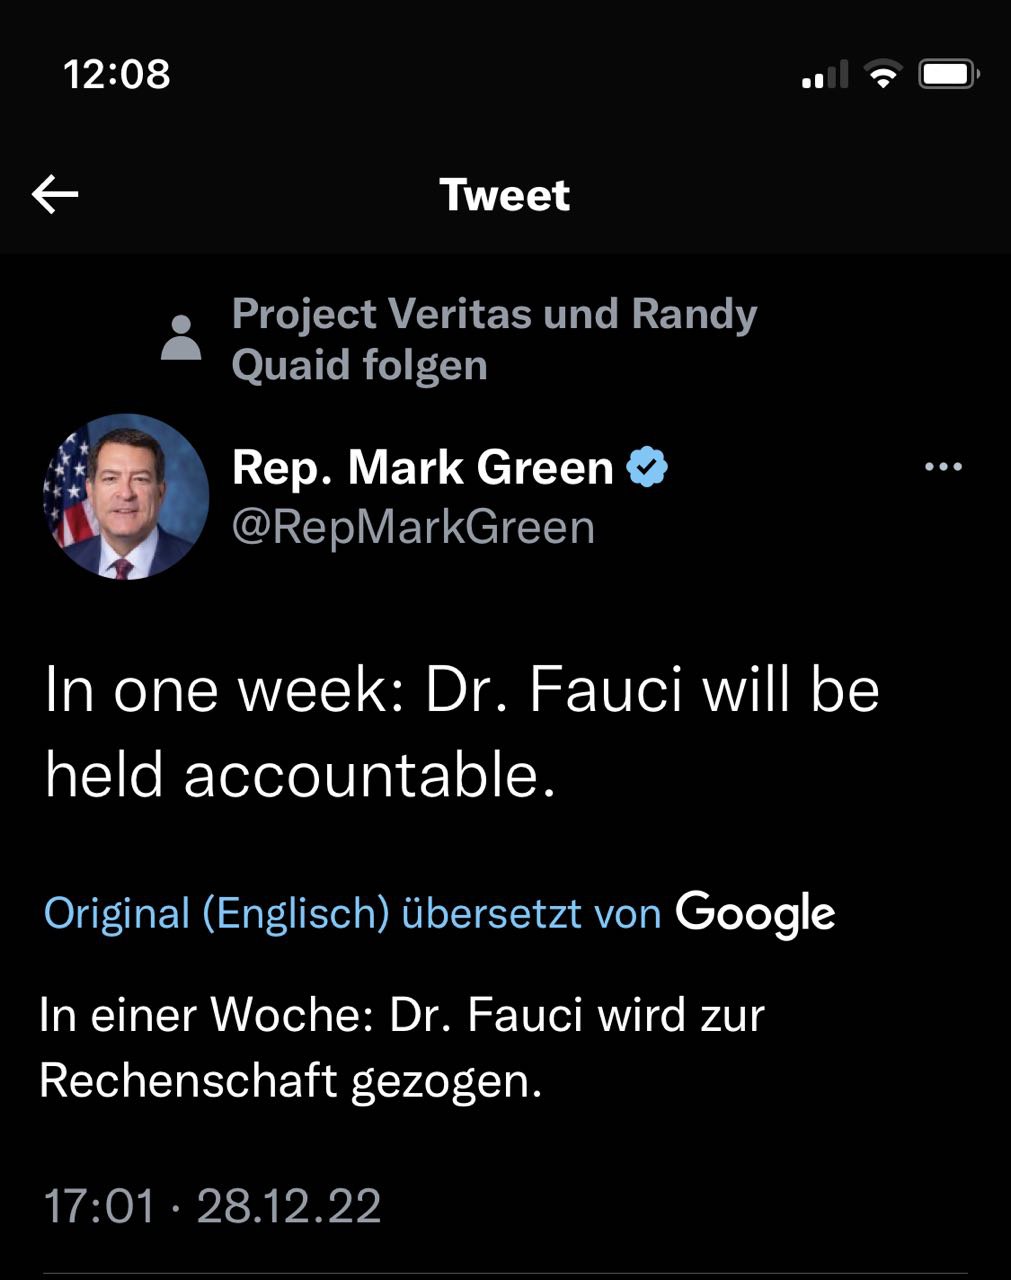Screen dimensions: 1011x1280
Task: Click the person silhouette follower-context icon
Action: [180, 340]
